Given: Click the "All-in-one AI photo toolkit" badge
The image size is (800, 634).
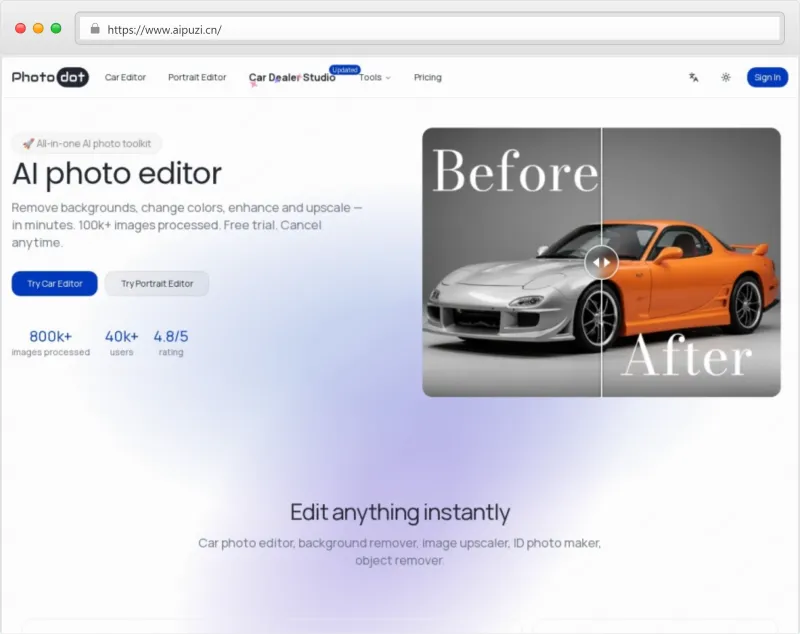Looking at the screenshot, I should [87, 144].
